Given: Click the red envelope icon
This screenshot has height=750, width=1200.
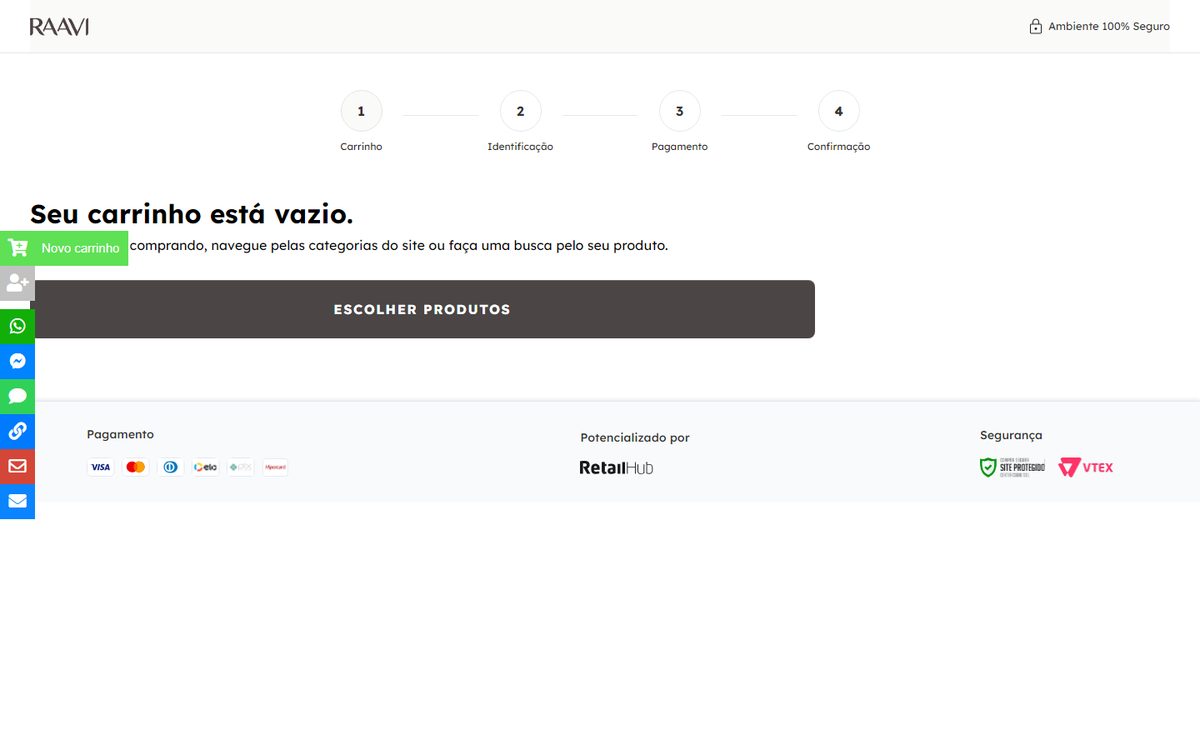Looking at the screenshot, I should coord(17,466).
